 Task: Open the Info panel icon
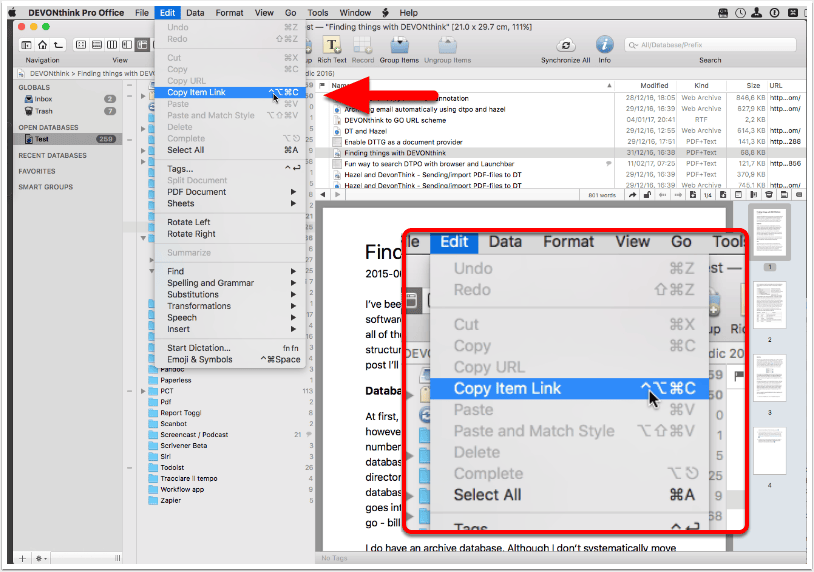pyautogui.click(x=604, y=45)
